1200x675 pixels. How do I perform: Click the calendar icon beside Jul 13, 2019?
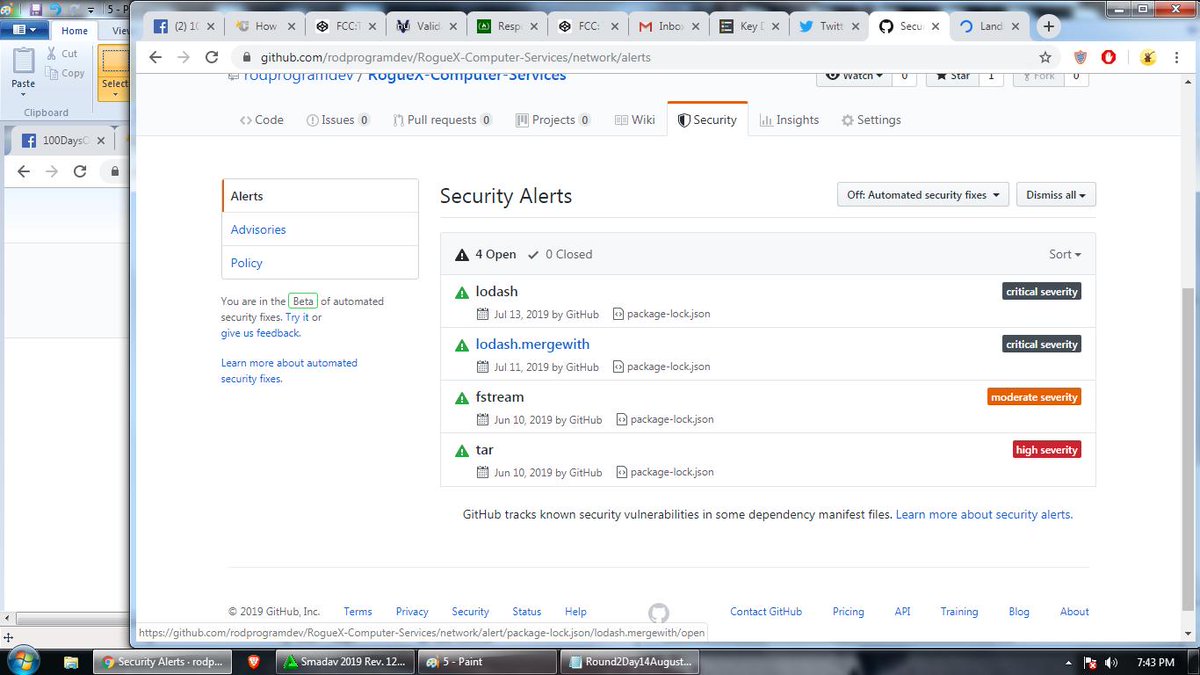483,314
